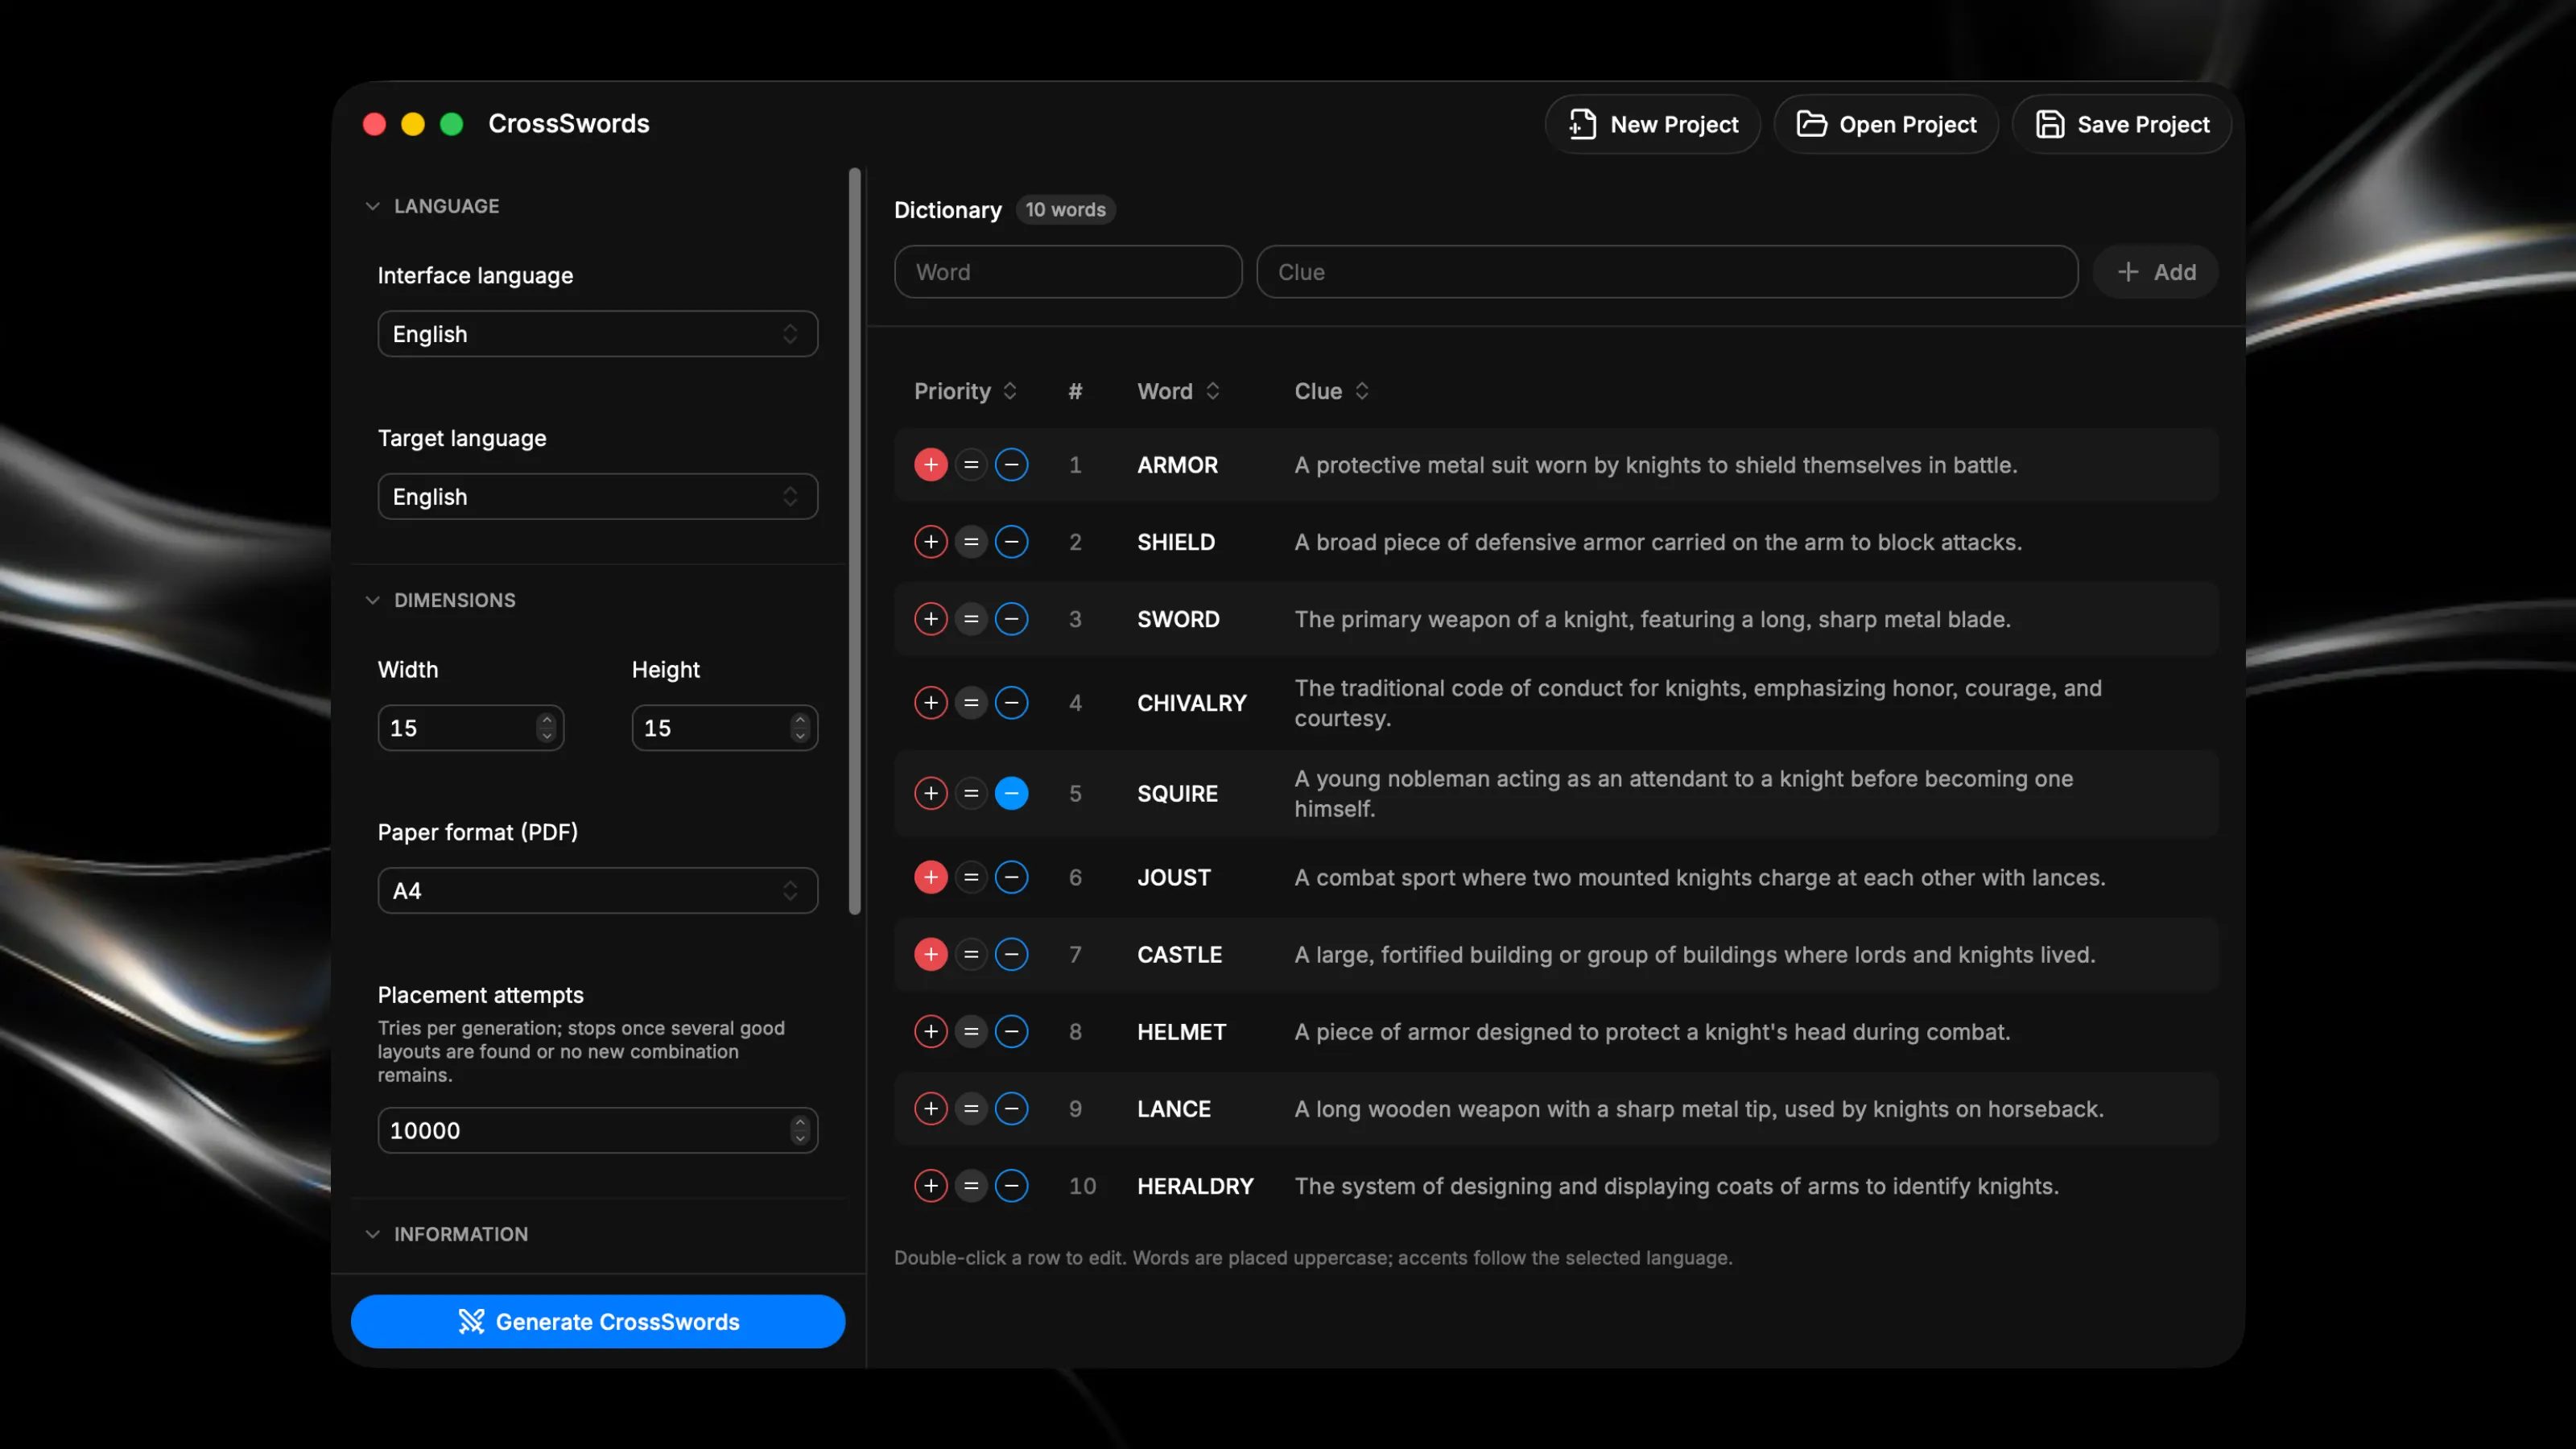Lower priority of CHIVALRY
The image size is (2576, 1449).
tap(1011, 703)
